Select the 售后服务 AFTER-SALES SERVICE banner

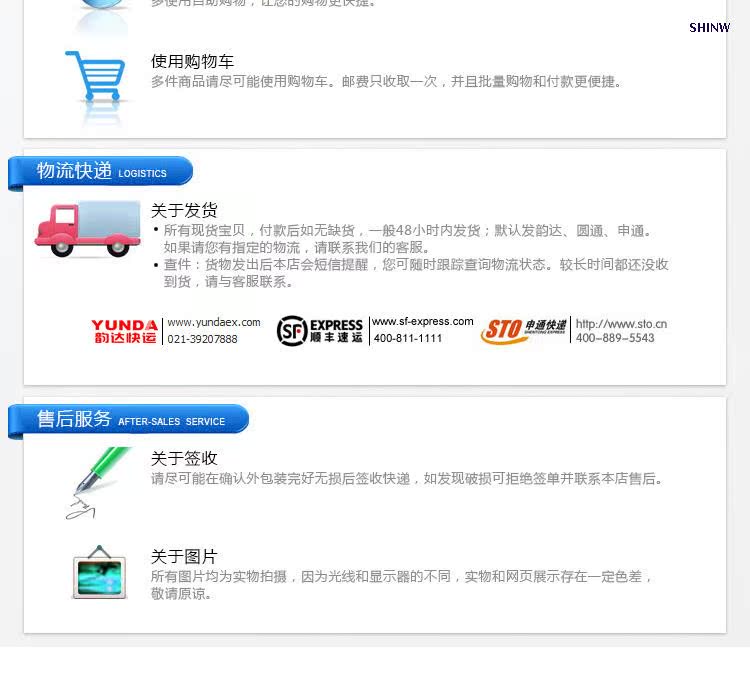click(128, 419)
